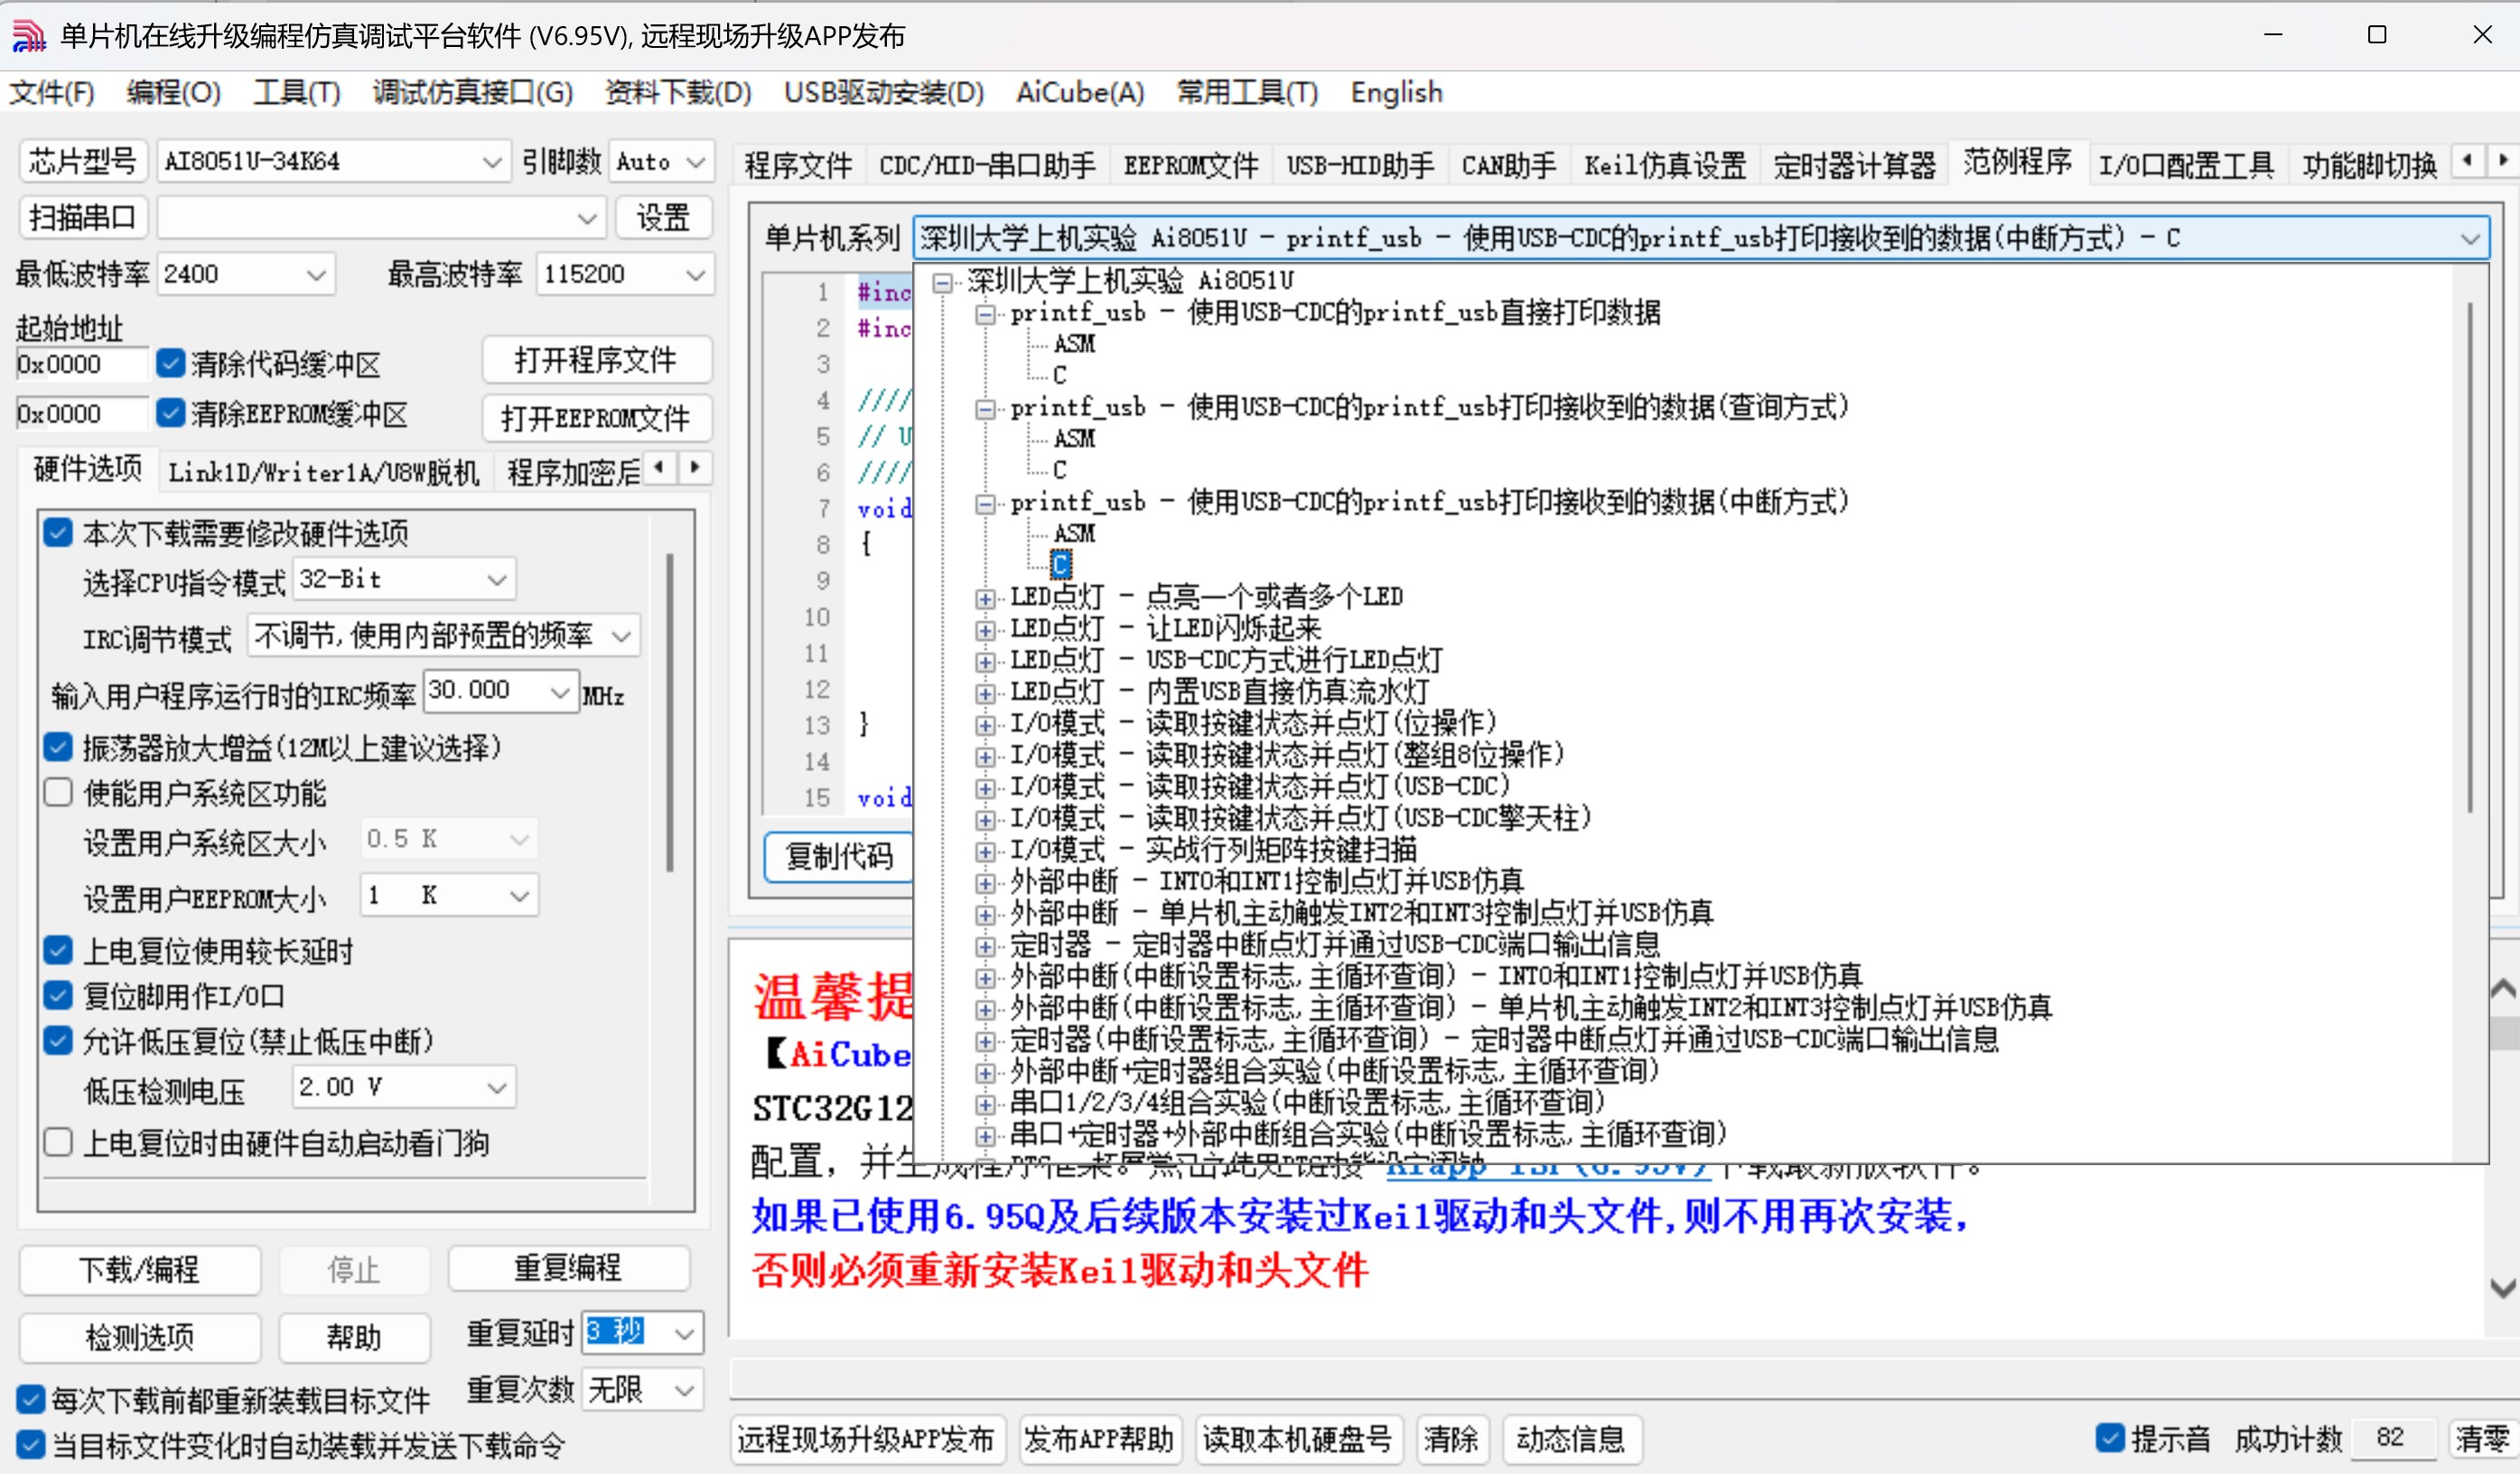Toggle 允许低压复位 checkbox
The height and width of the screenshot is (1474, 2520).
tap(58, 1041)
